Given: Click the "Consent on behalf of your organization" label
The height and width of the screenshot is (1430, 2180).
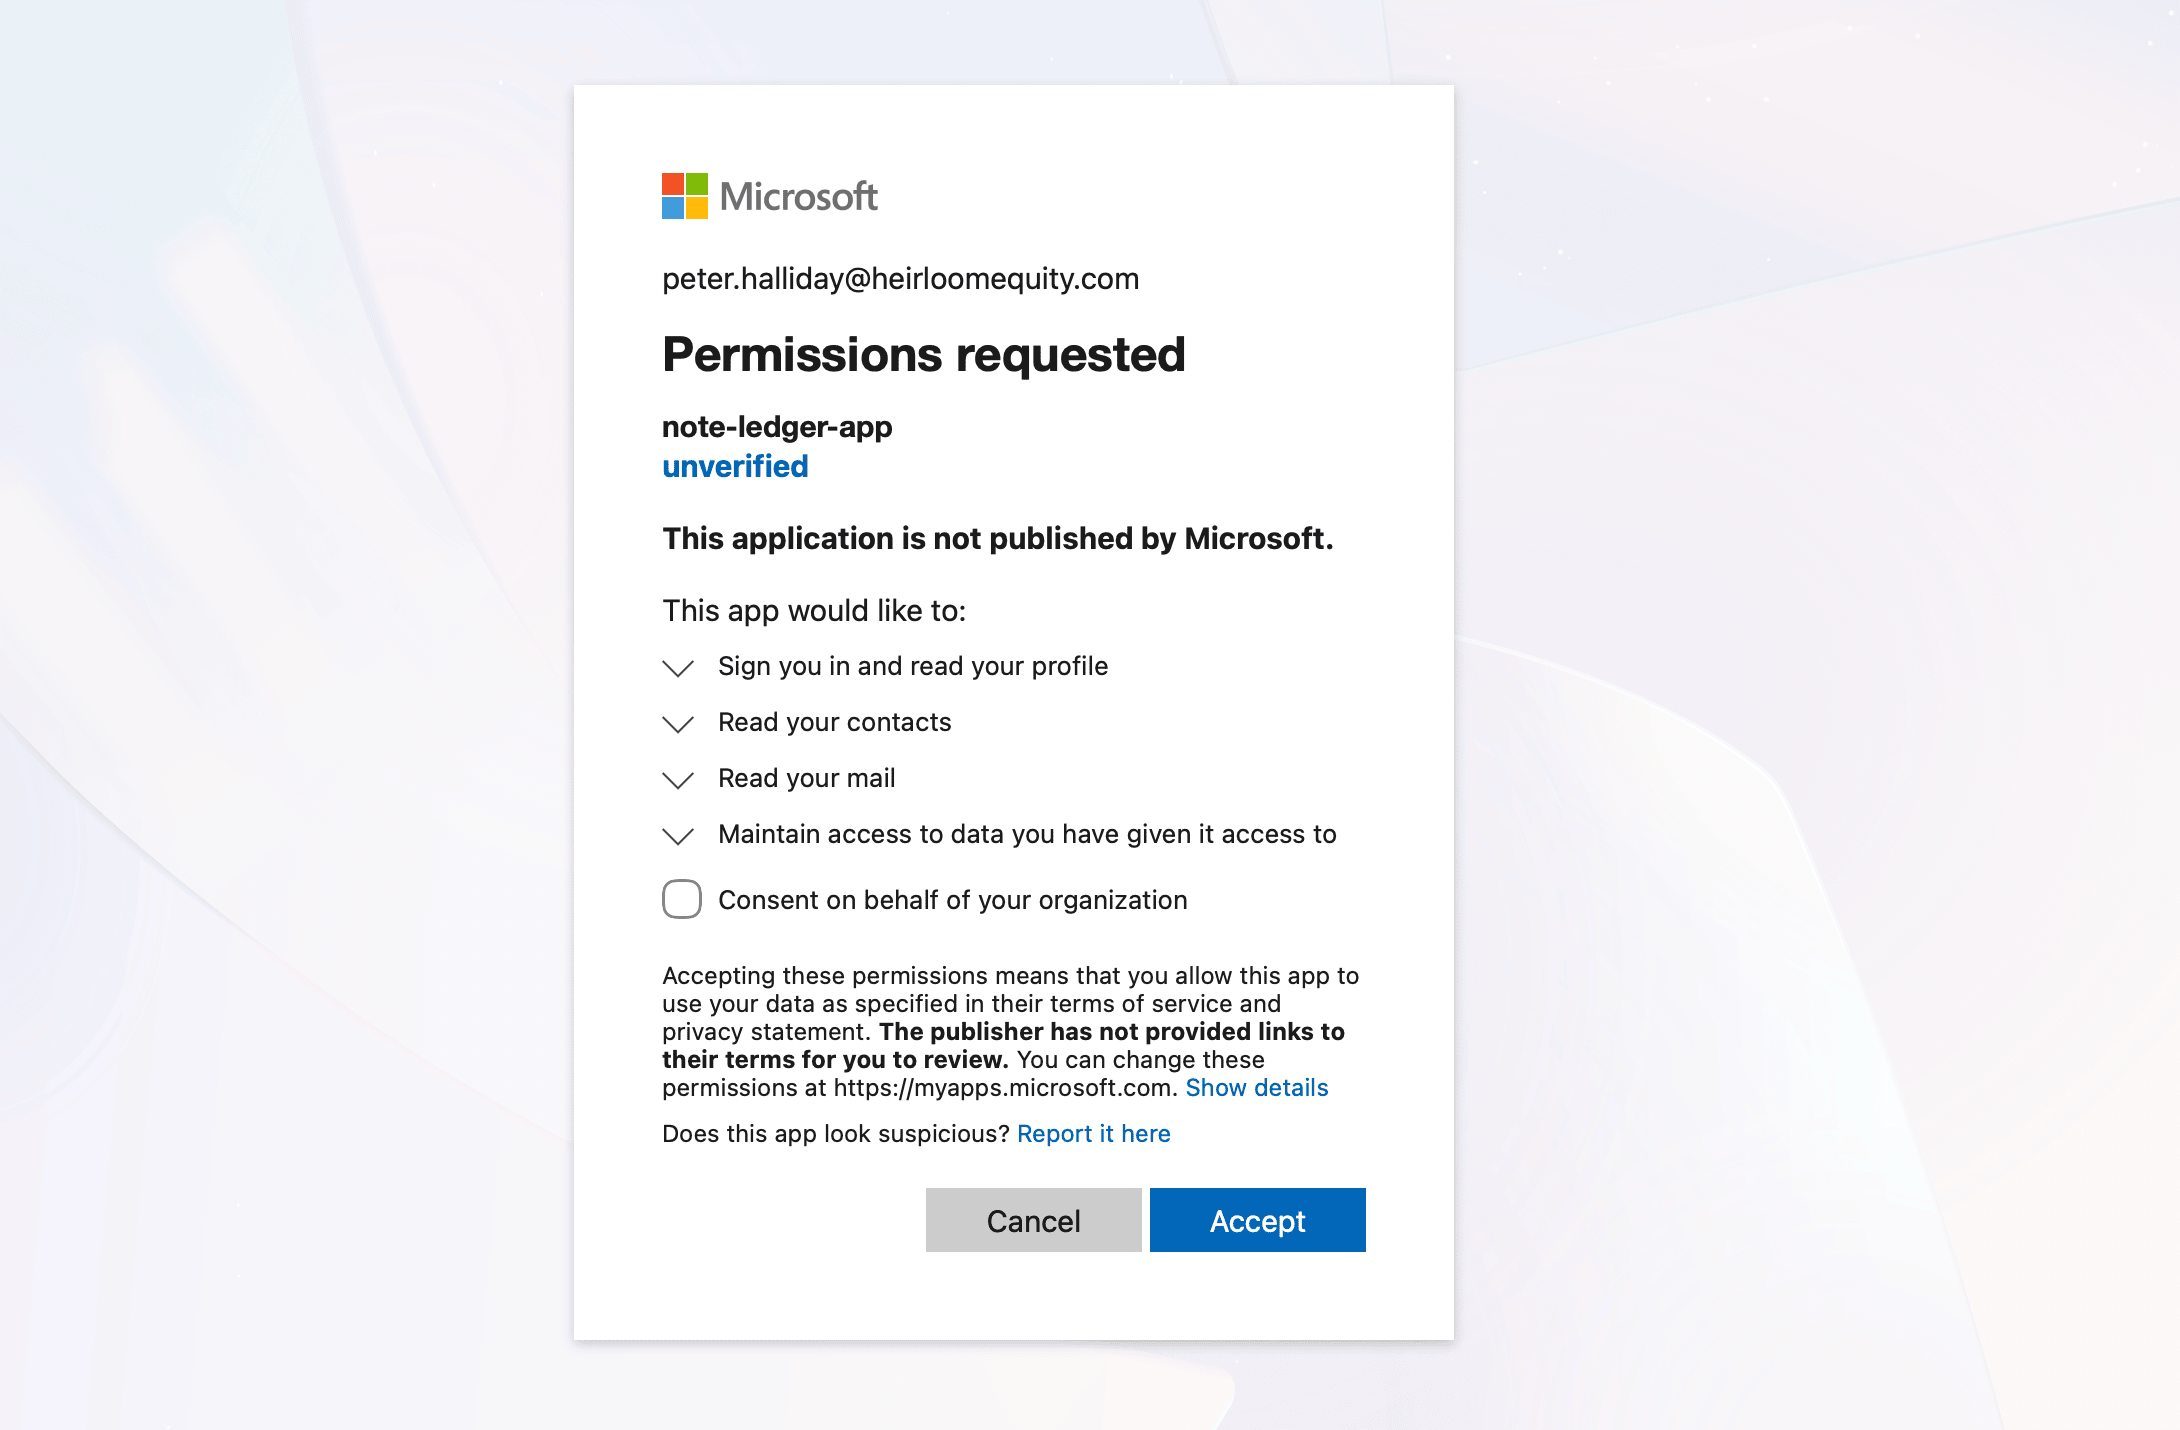Looking at the screenshot, I should (952, 900).
